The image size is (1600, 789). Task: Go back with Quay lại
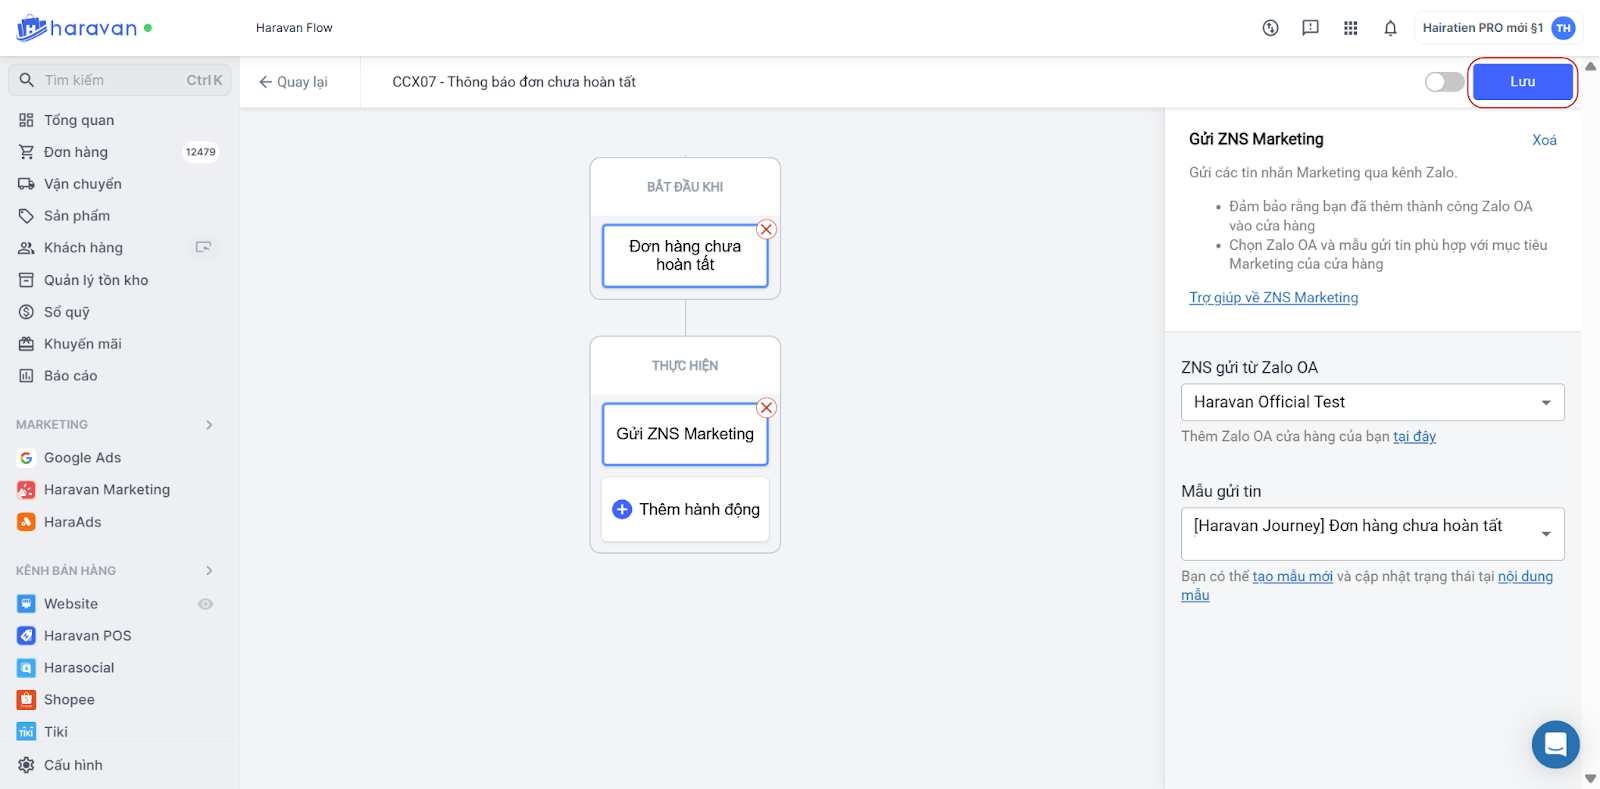tap(293, 82)
